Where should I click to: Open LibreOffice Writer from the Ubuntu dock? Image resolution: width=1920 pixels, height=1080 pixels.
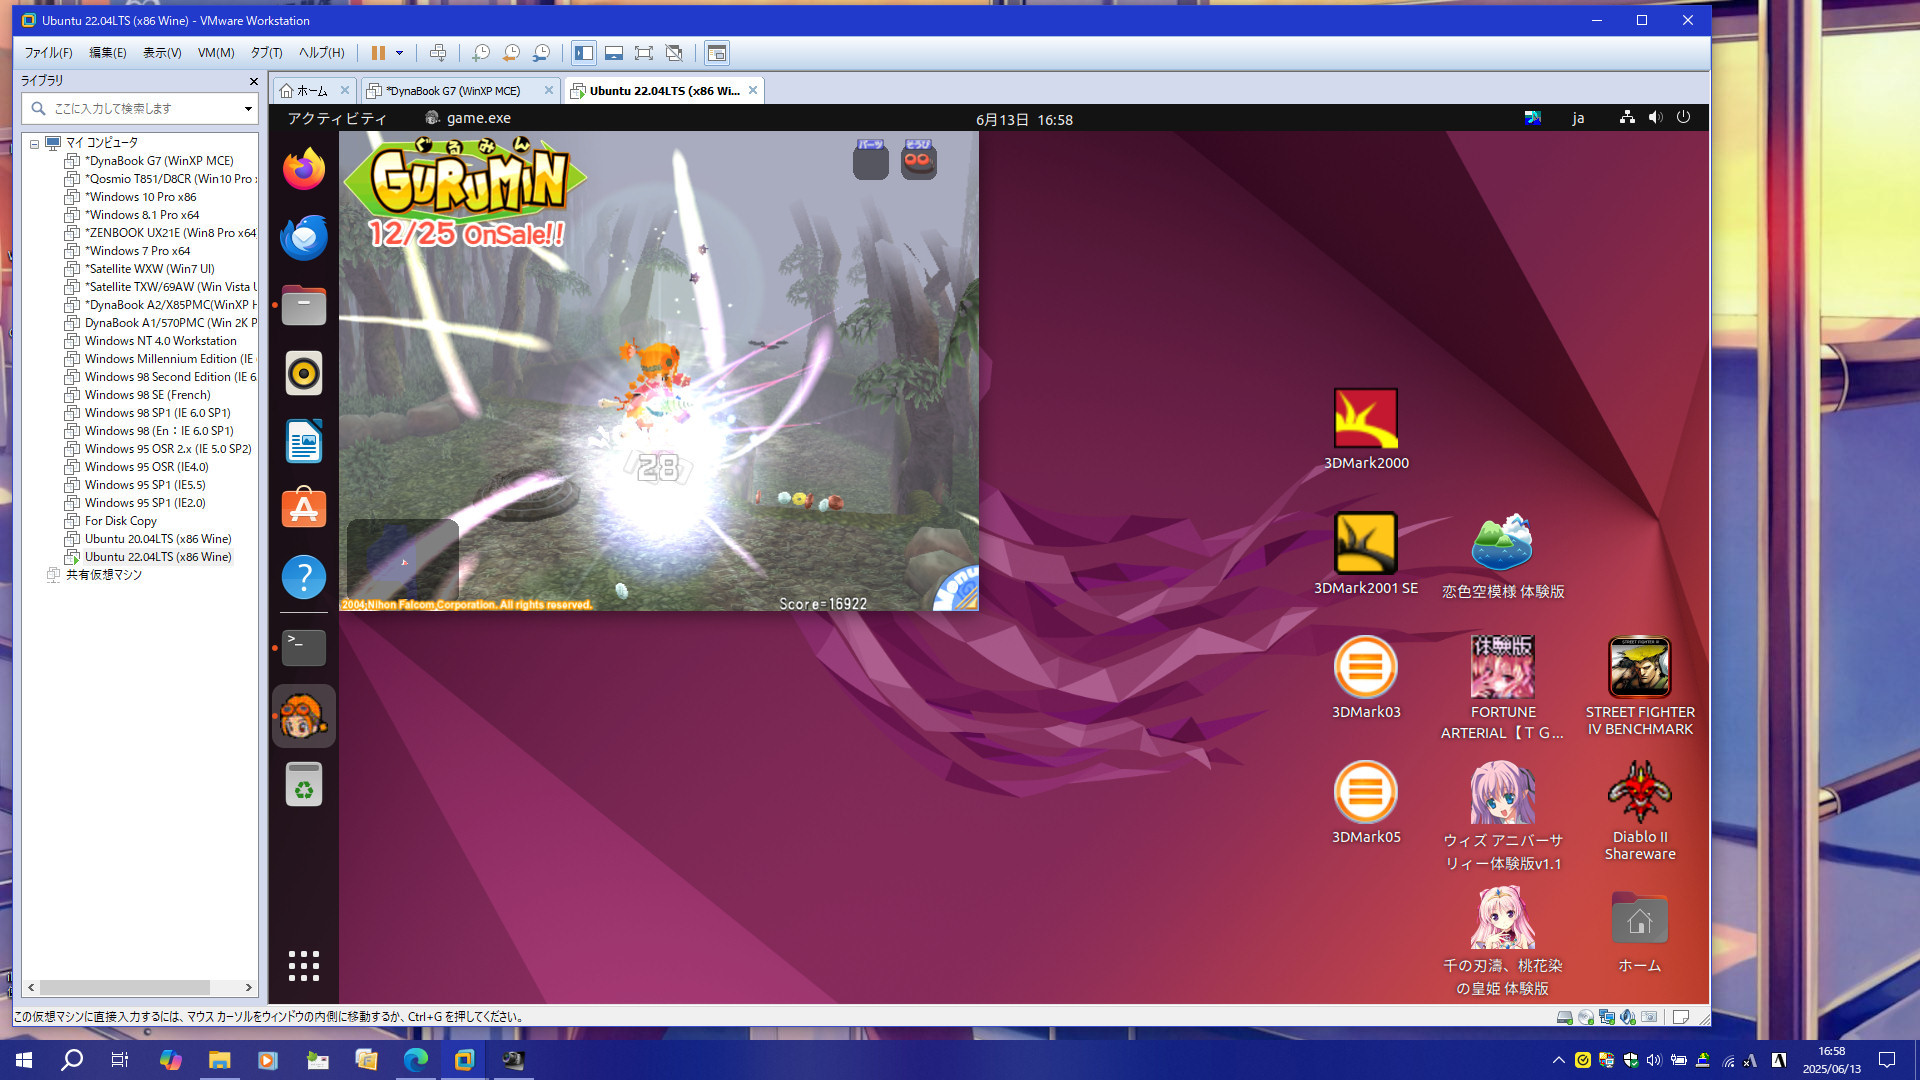(x=304, y=441)
